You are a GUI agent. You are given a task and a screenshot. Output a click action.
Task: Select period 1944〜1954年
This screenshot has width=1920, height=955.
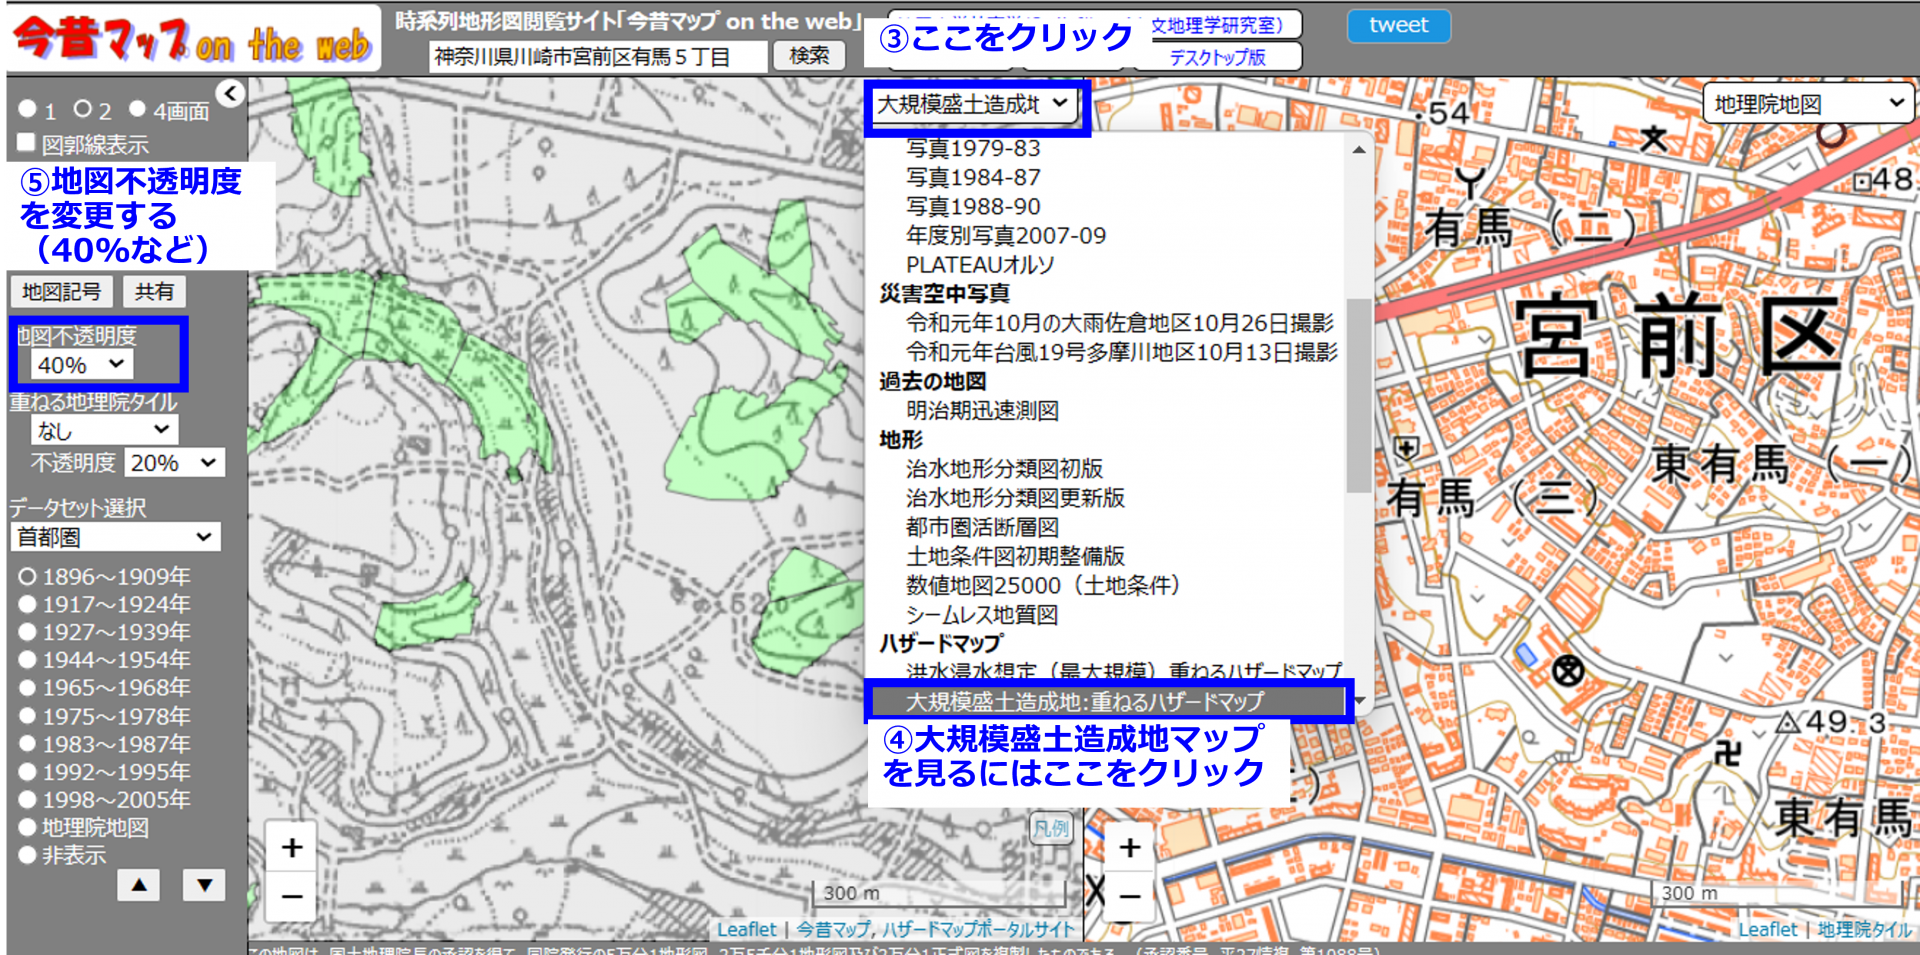27,660
